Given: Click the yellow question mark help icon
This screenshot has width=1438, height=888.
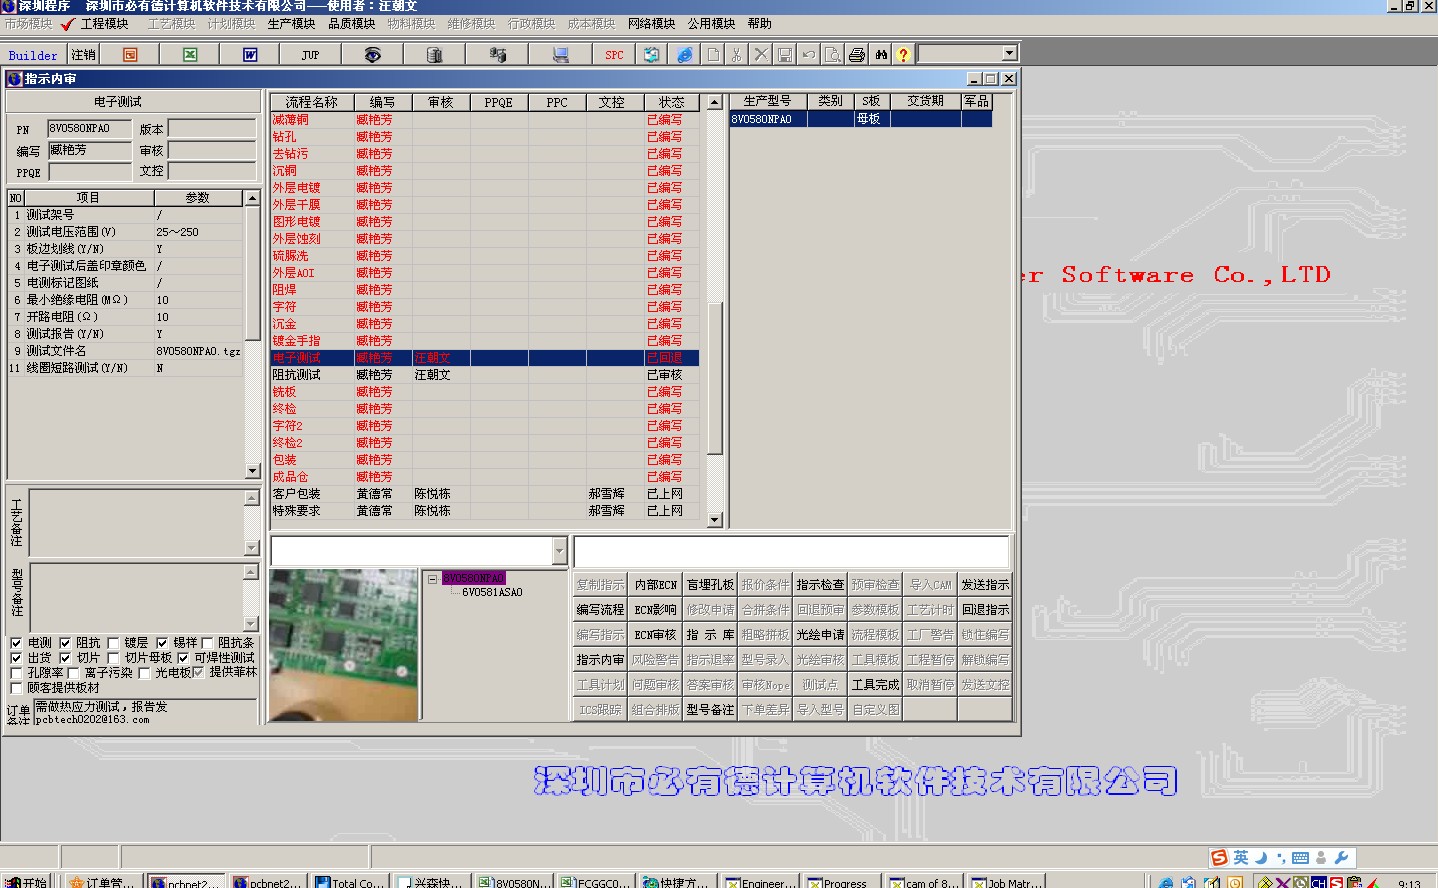Looking at the screenshot, I should pyautogui.click(x=903, y=55).
